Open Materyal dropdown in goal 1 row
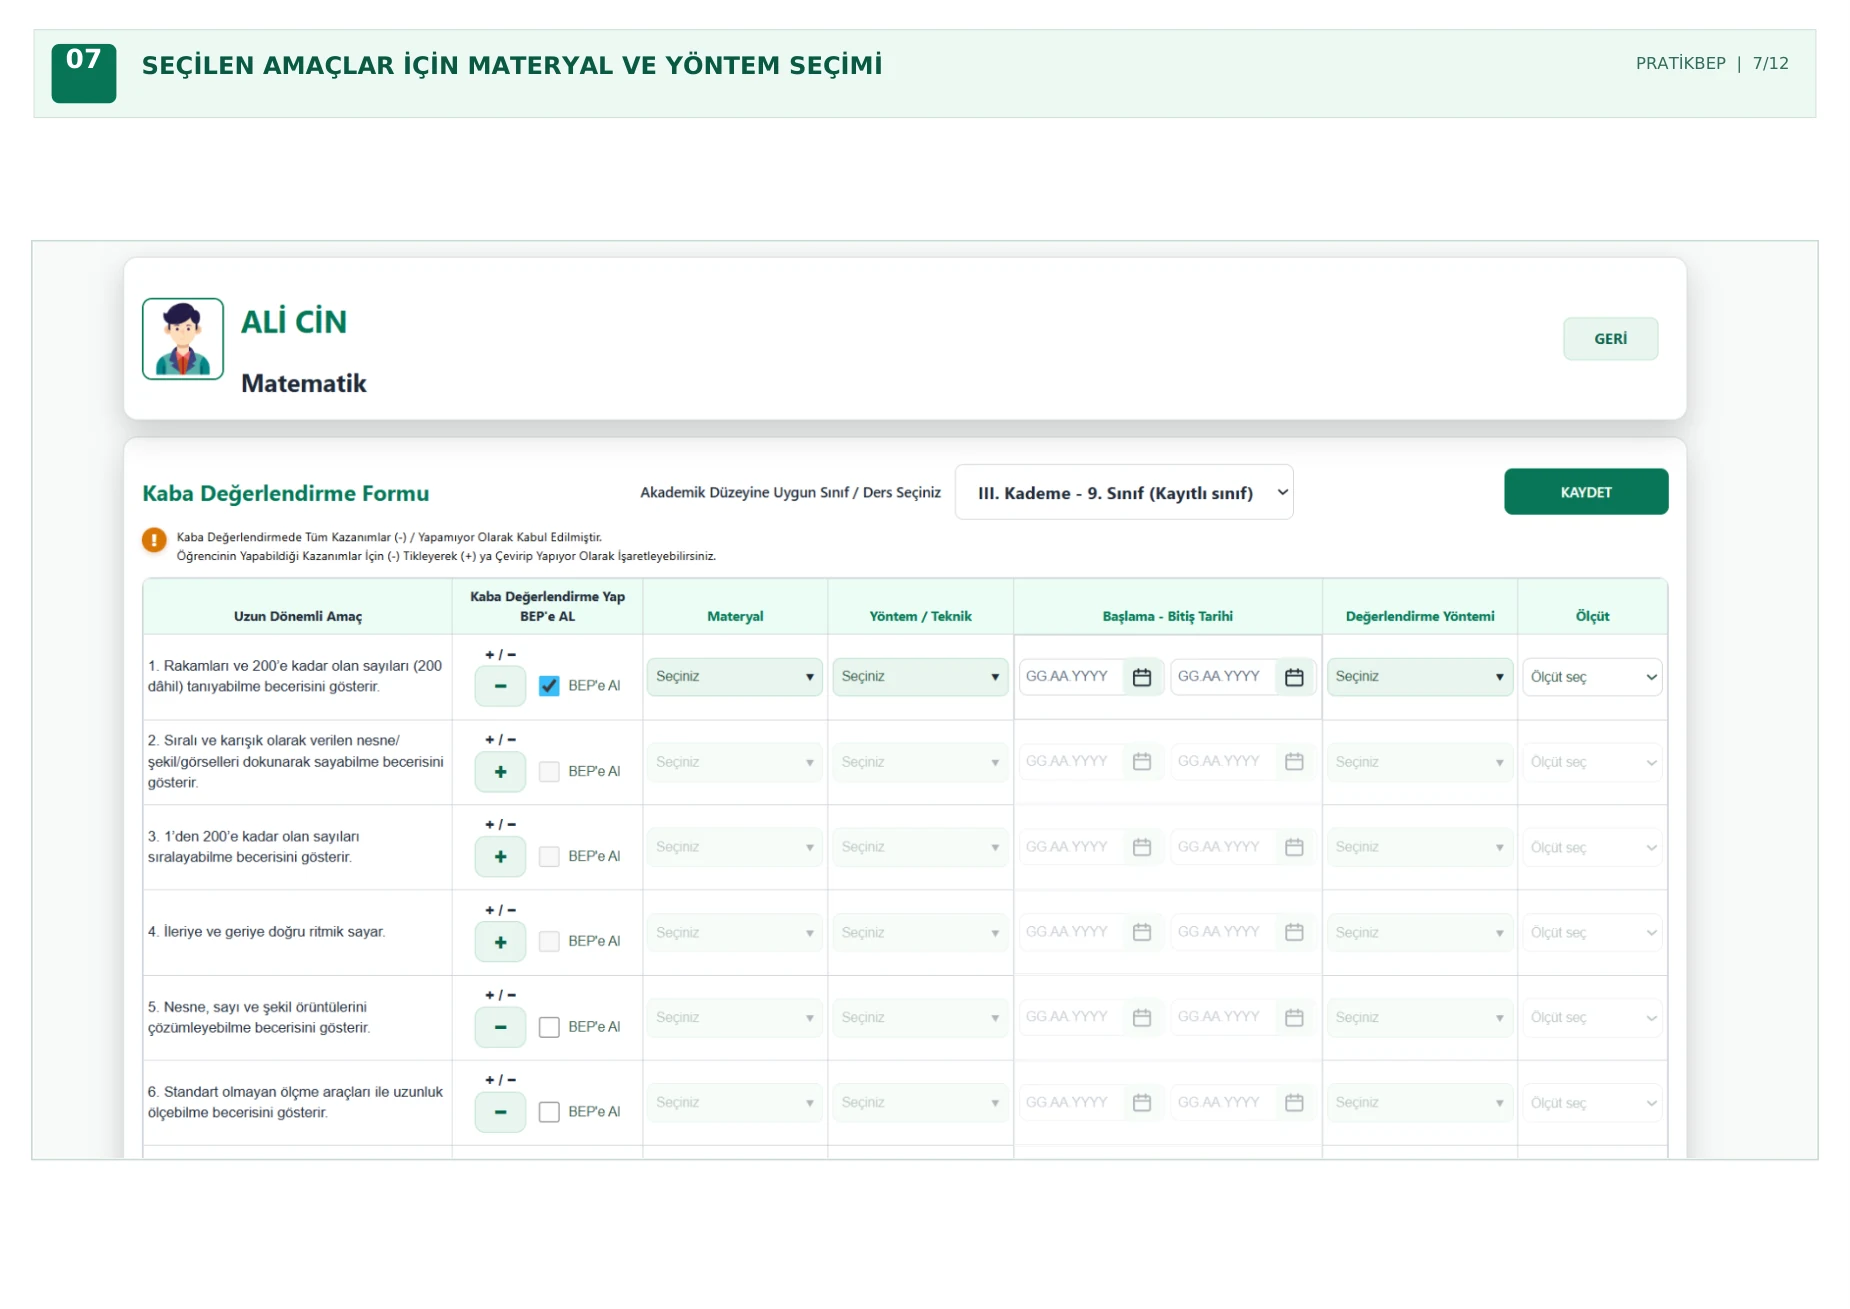Image resolution: width=1850 pixels, height=1309 pixels. tap(735, 677)
